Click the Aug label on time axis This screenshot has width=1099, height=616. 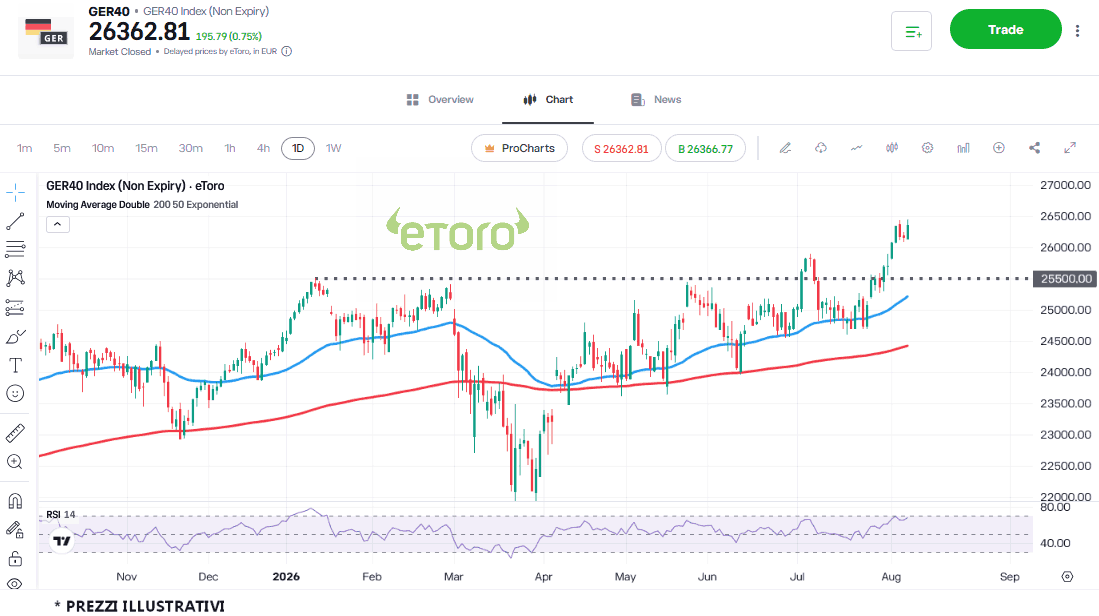click(891, 577)
